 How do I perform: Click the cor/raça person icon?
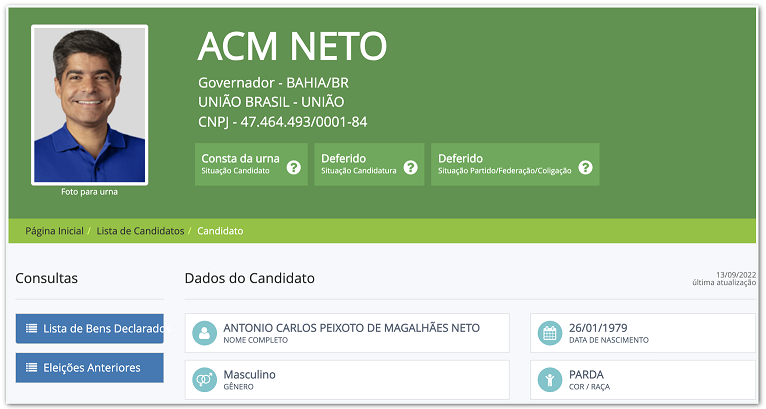[549, 380]
